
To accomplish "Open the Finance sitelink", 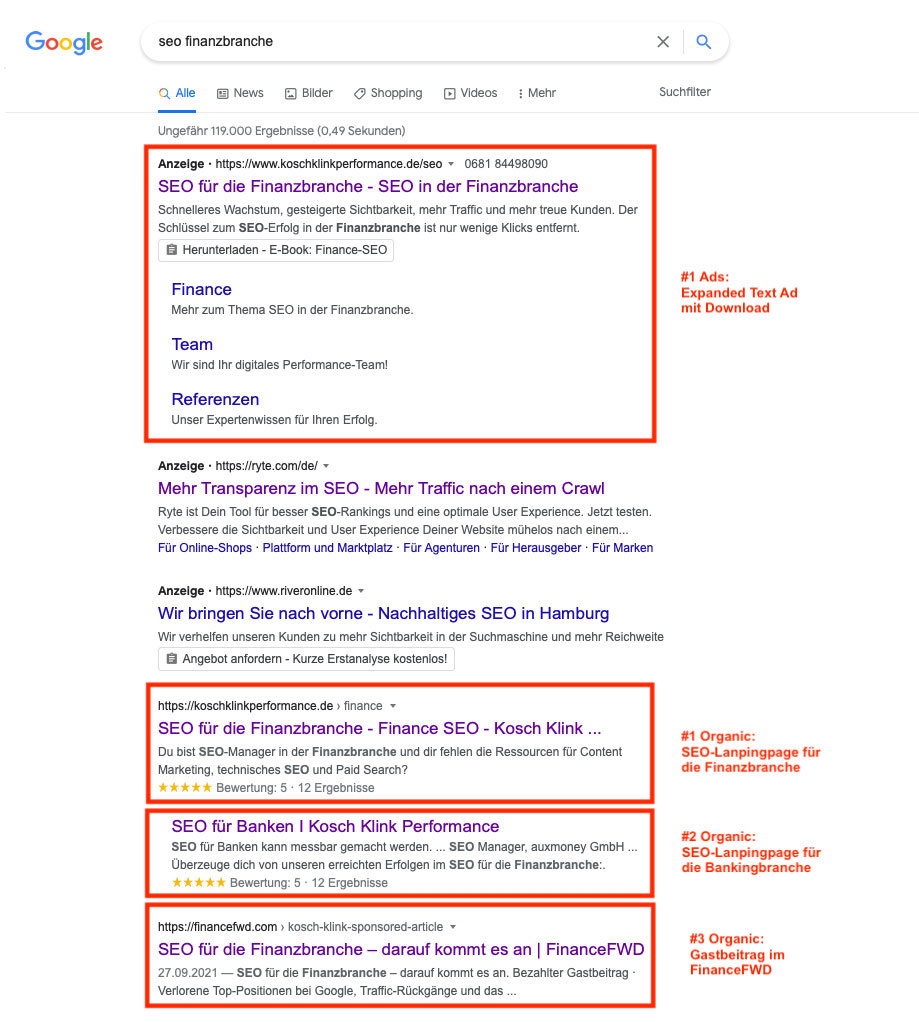I will (201, 289).
